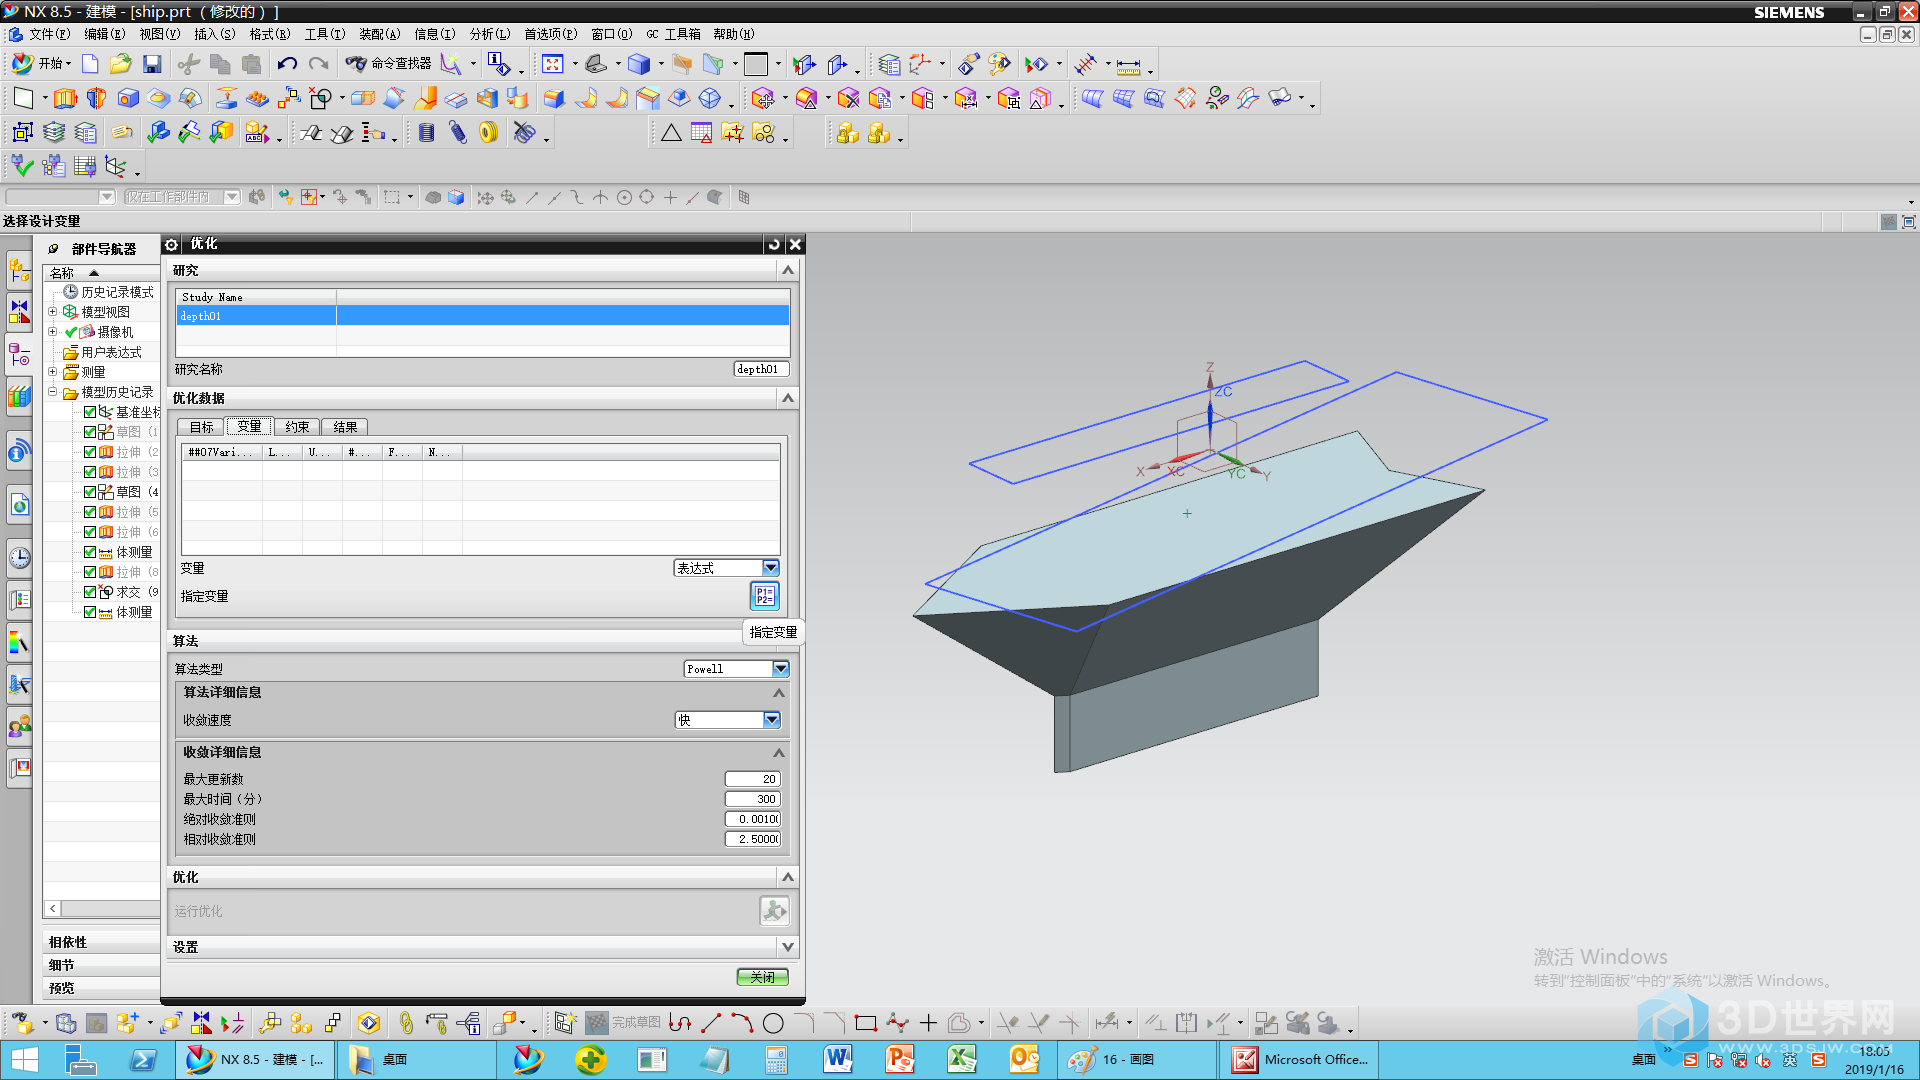
Task: Click the Fit view icon
Action: coord(552,64)
